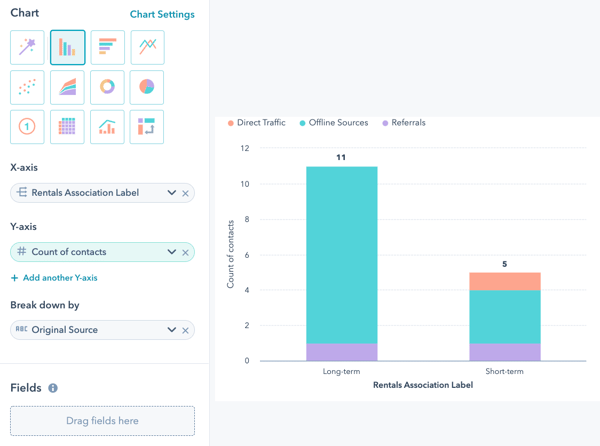
Task: Select the magic wand auto chart type
Action: 27,47
